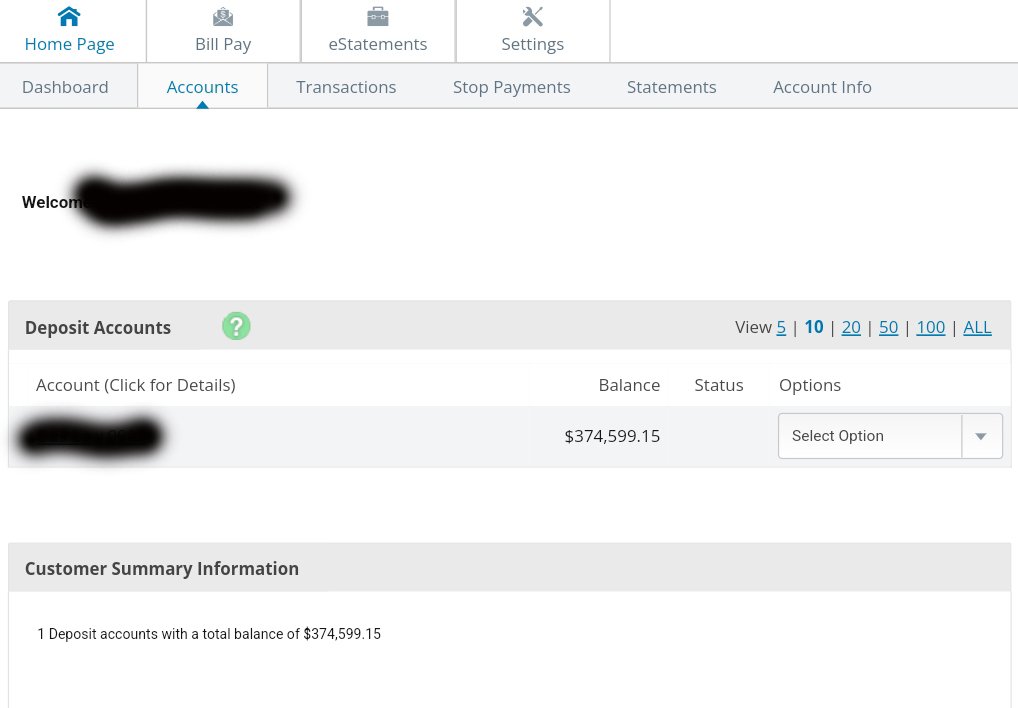View 20 accounts per page

pyautogui.click(x=851, y=327)
